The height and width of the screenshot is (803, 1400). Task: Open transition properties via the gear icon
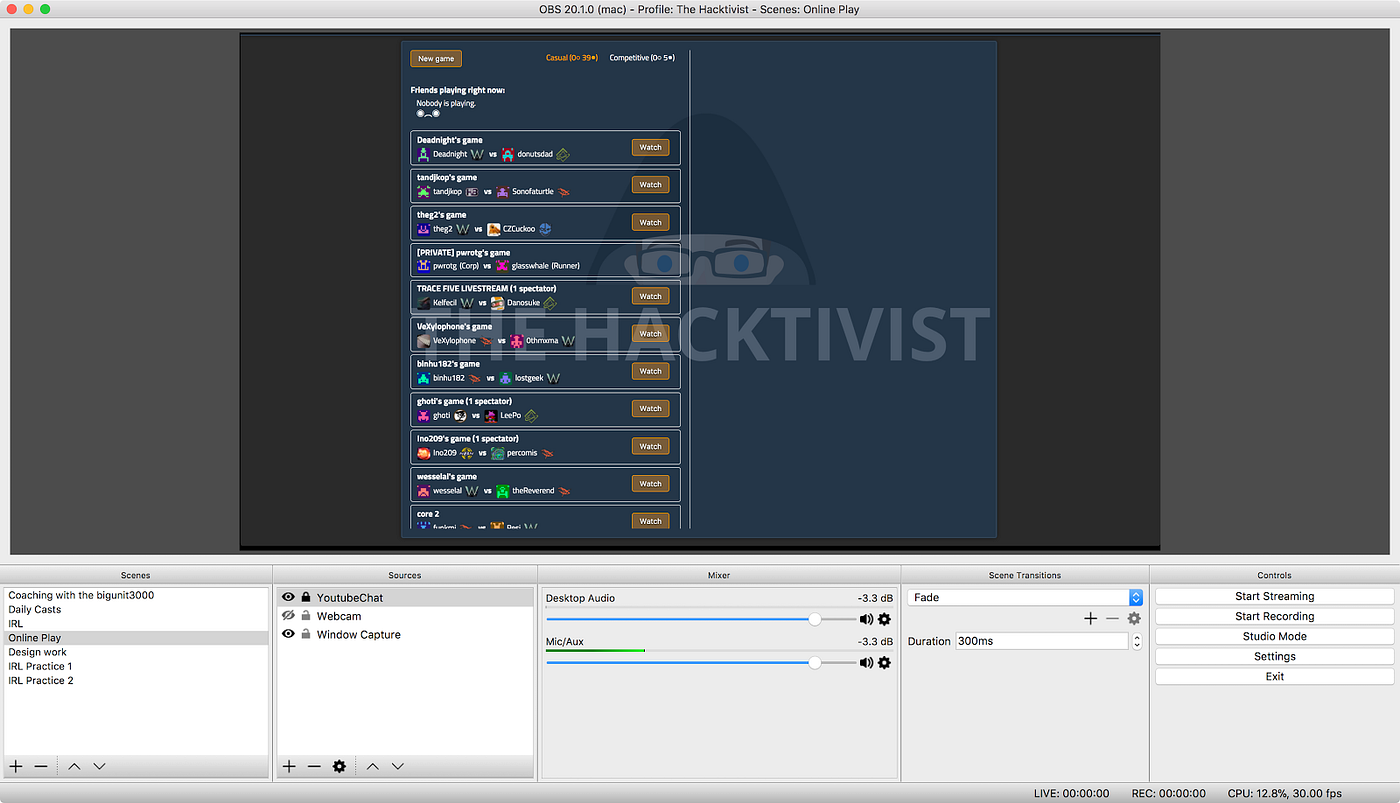coord(1133,618)
